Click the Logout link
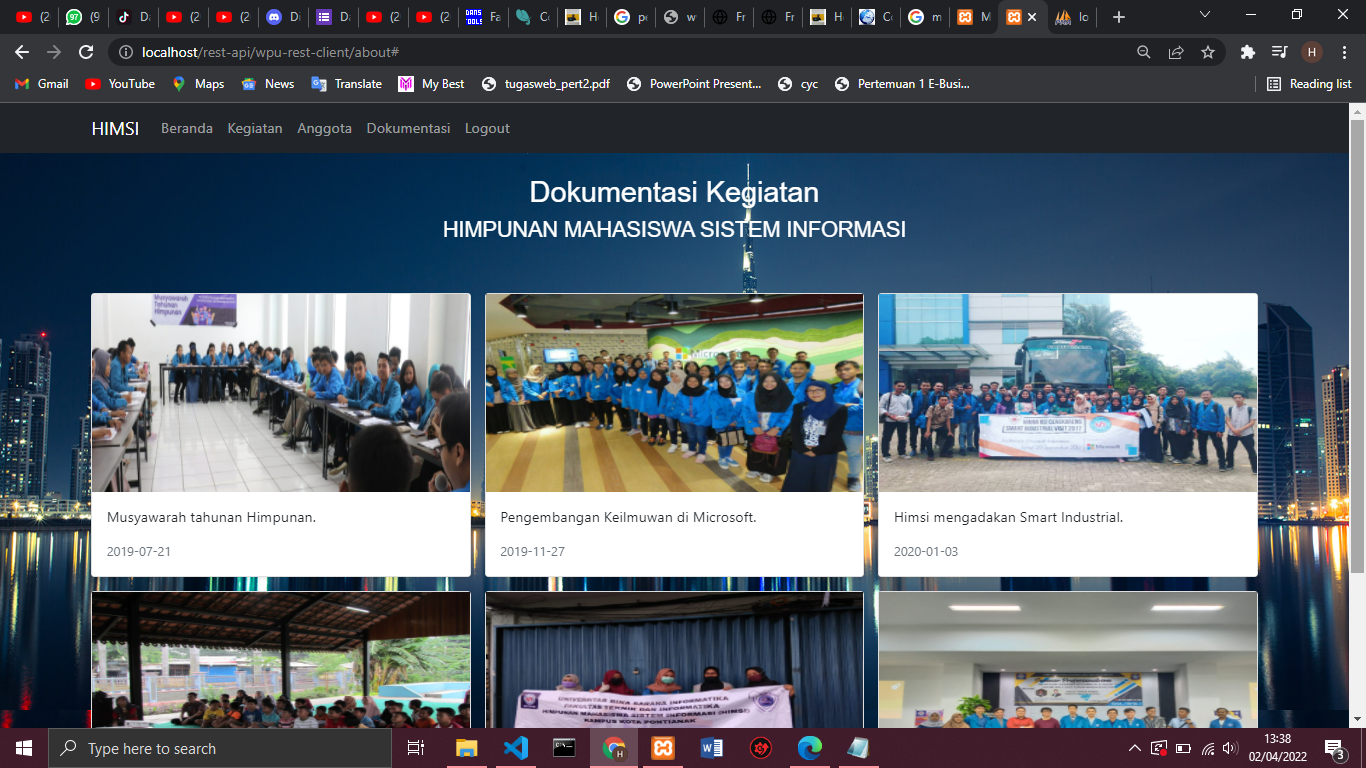The width and height of the screenshot is (1366, 768). coord(487,128)
